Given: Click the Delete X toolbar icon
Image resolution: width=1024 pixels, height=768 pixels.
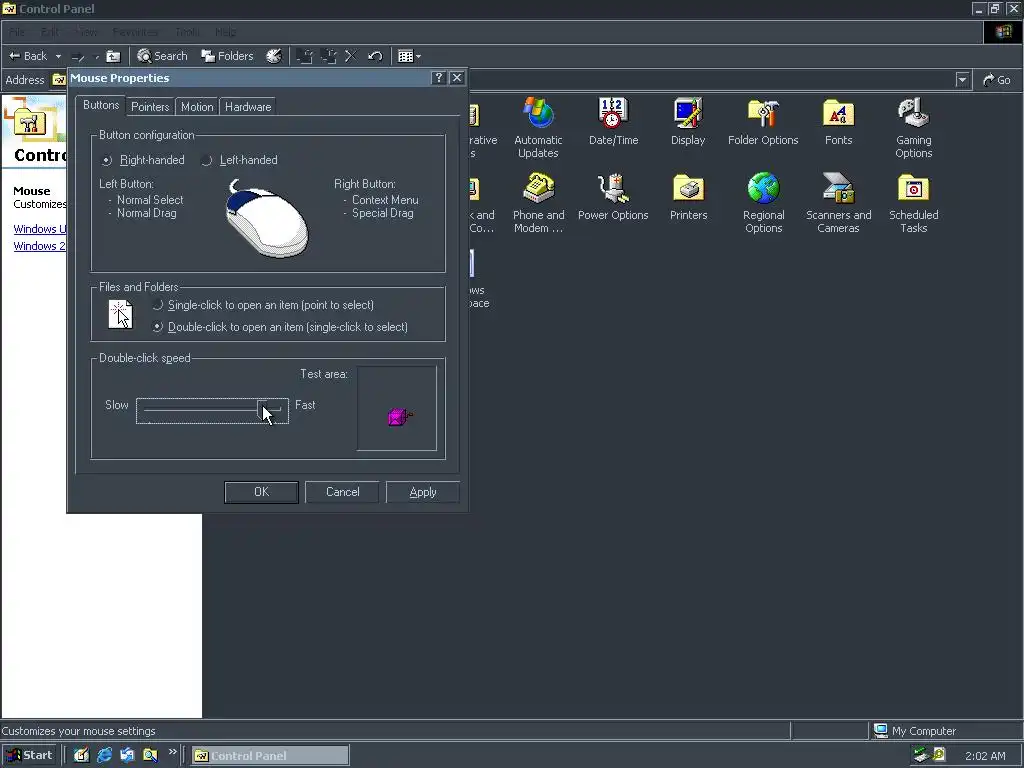Looking at the screenshot, I should pos(351,56).
